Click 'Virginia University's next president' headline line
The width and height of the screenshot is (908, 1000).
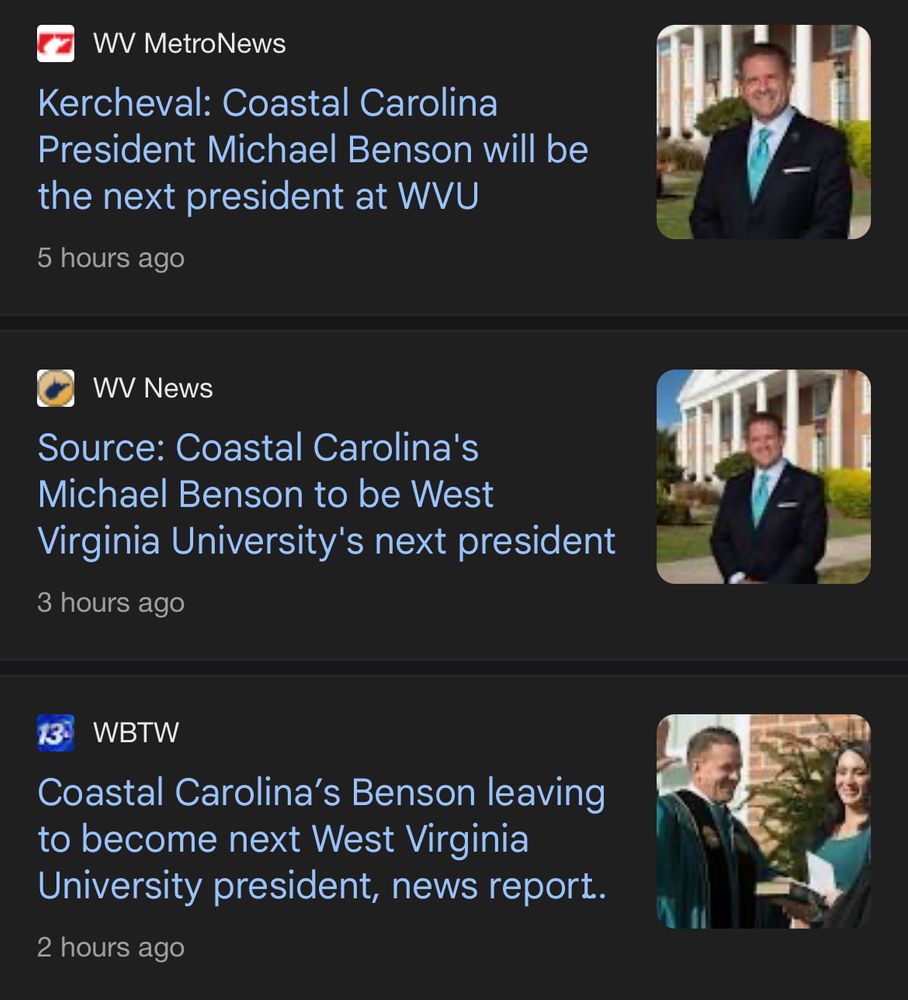326,541
